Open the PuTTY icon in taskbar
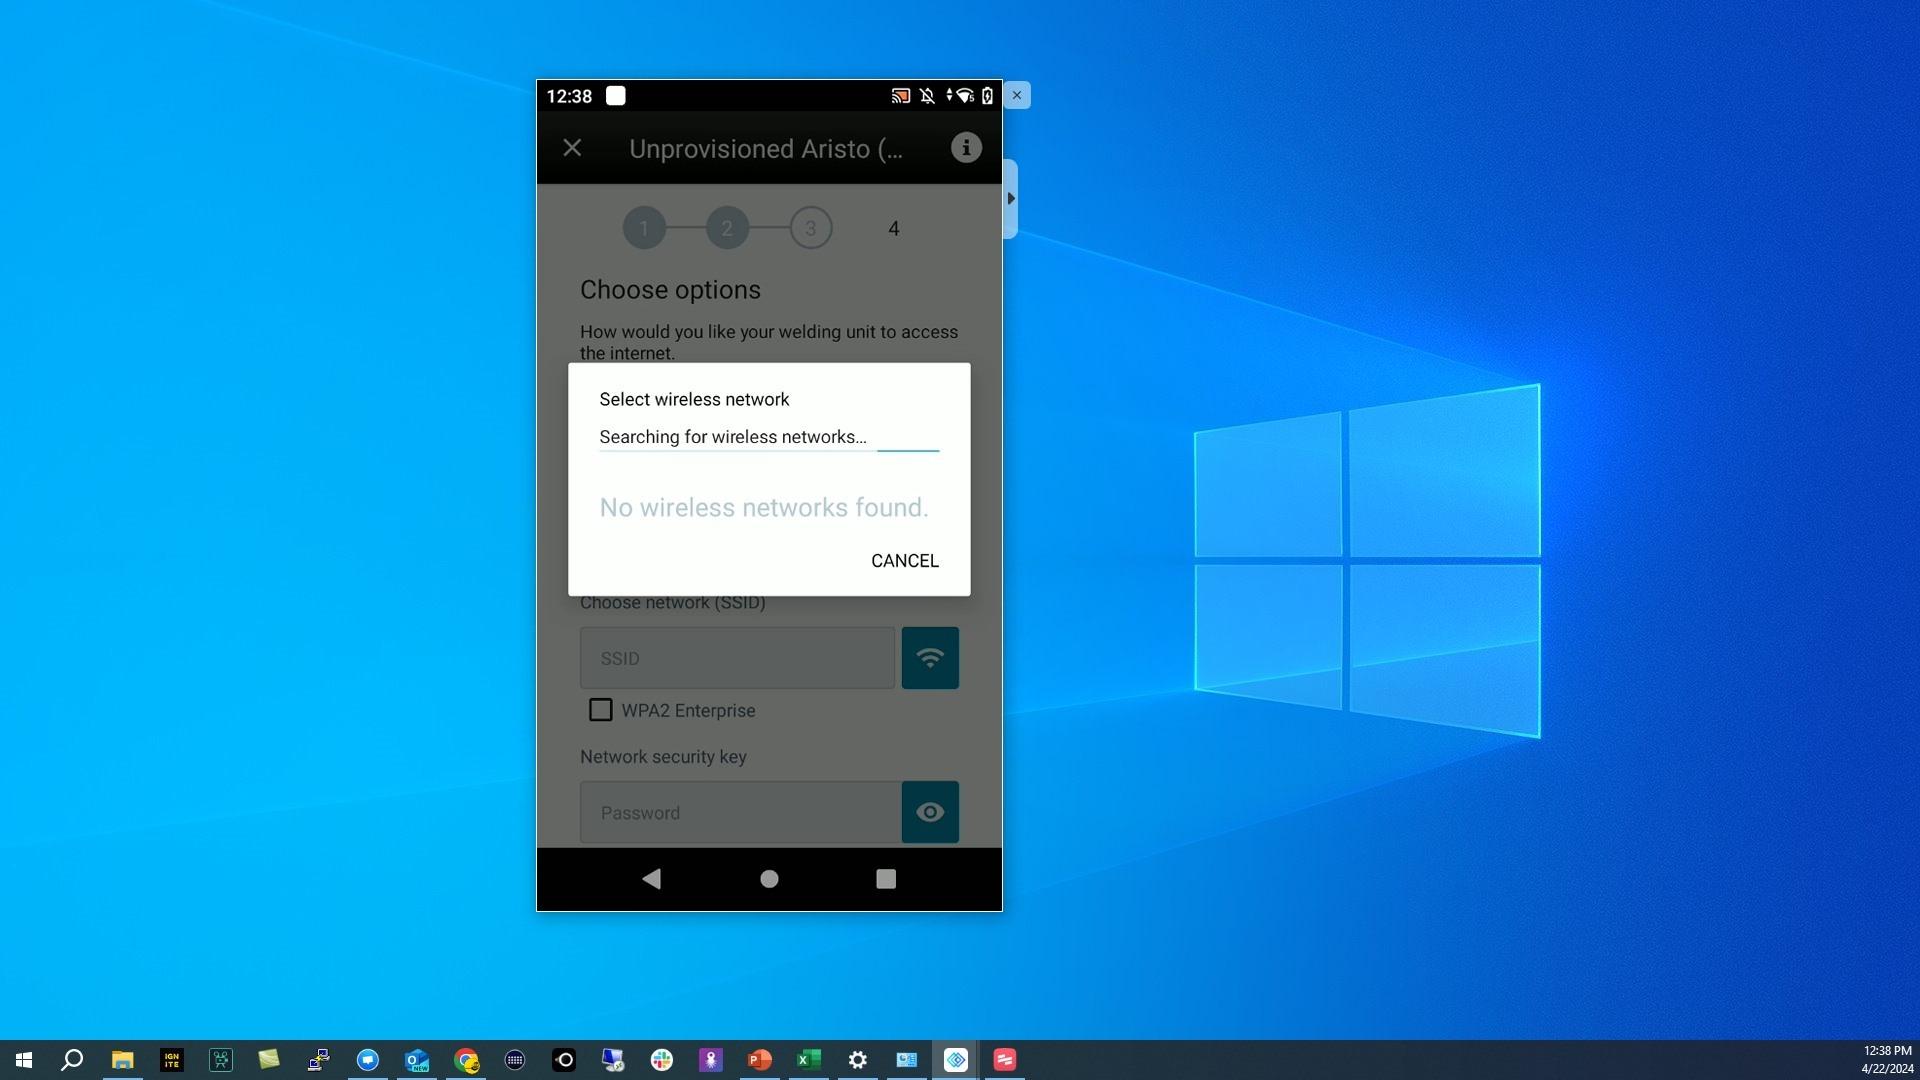The width and height of the screenshot is (1920, 1080). point(318,1060)
